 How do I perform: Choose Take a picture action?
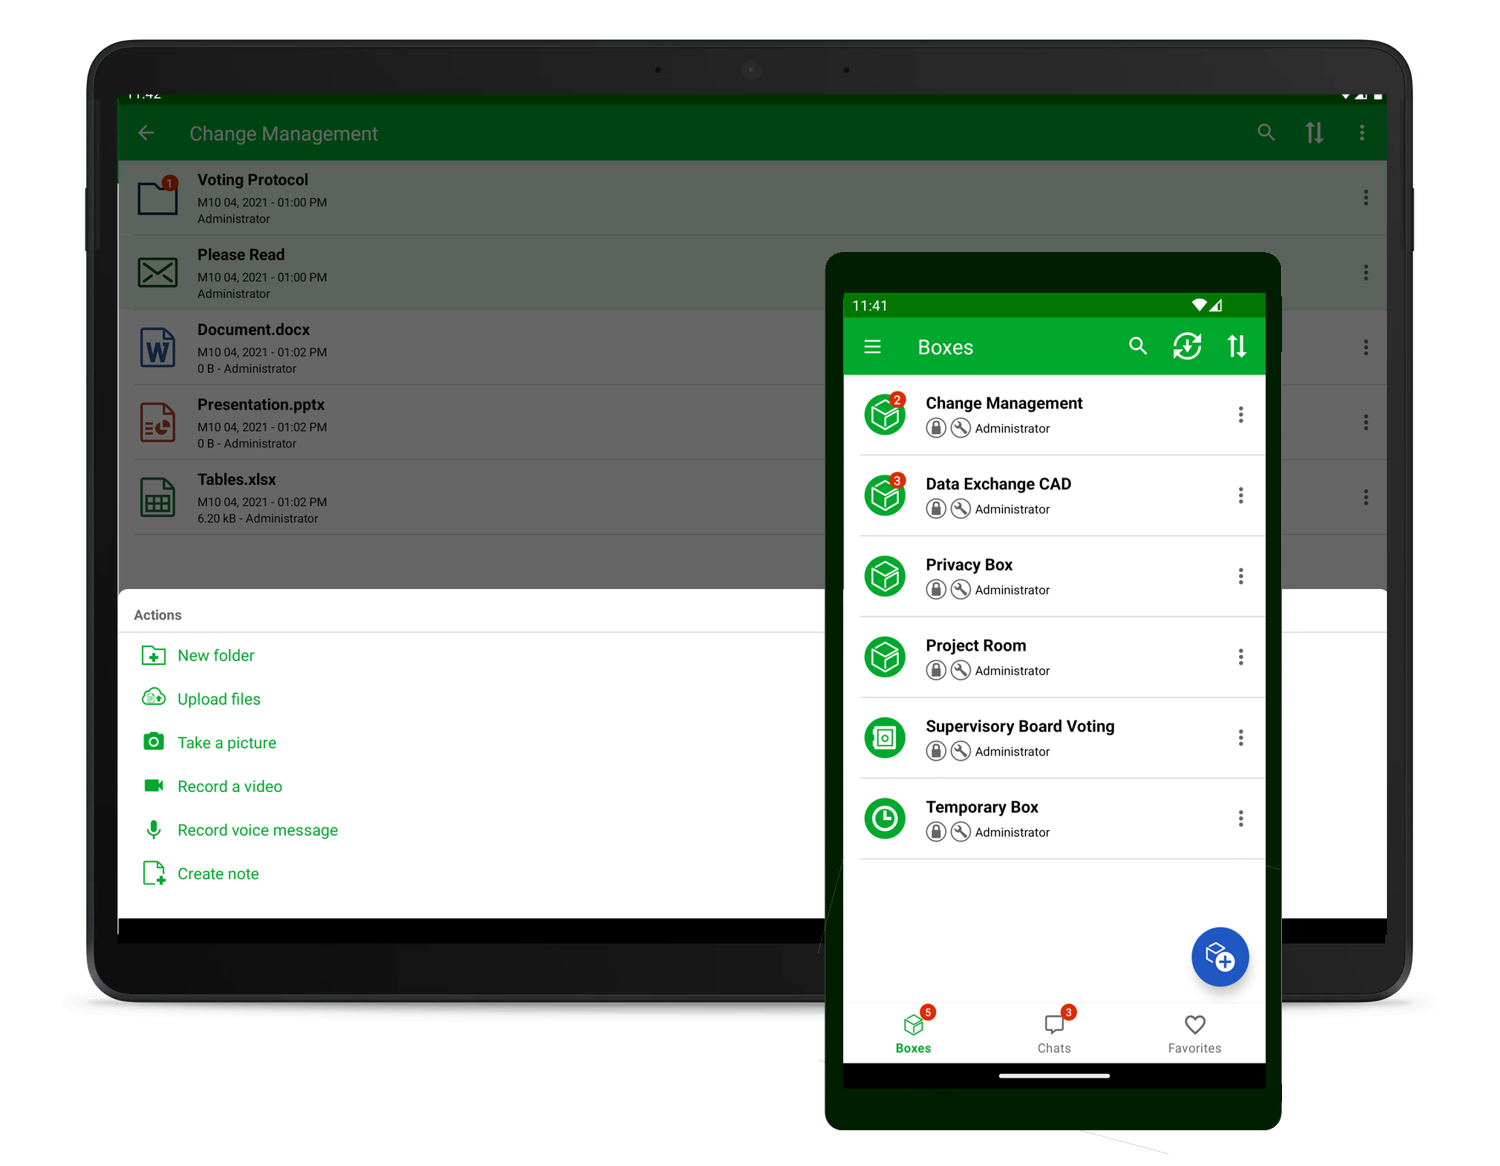[209, 743]
